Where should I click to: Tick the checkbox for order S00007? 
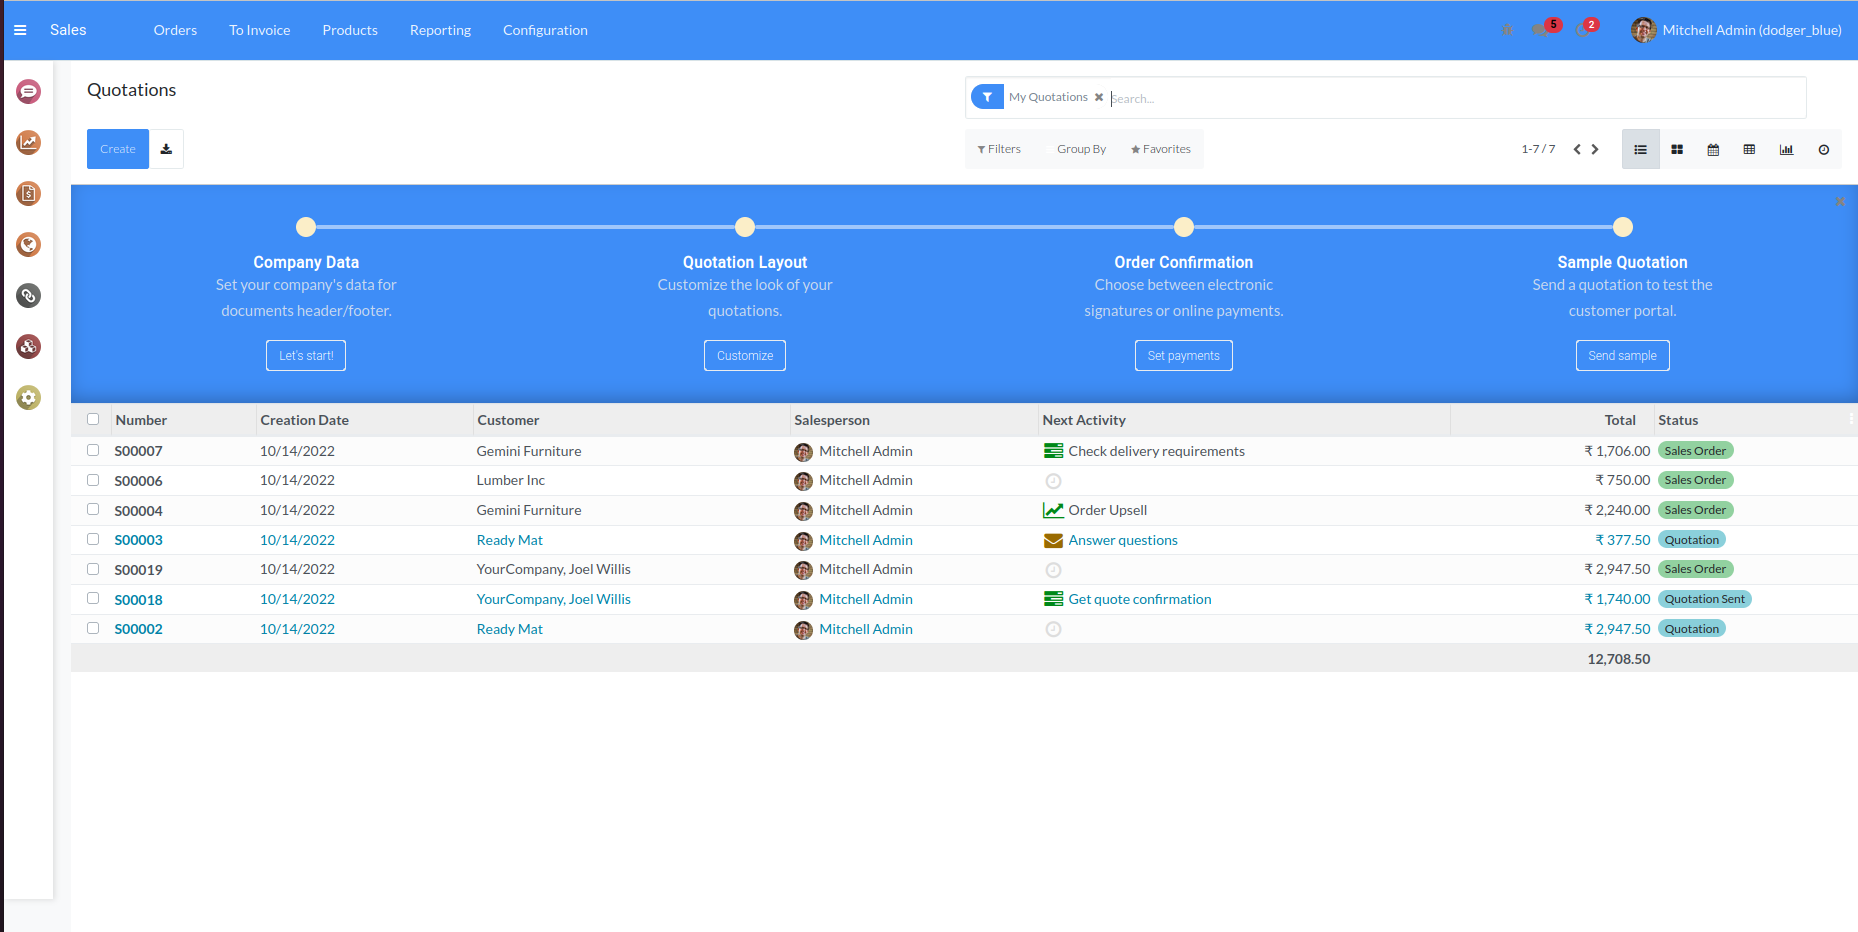tap(93, 451)
